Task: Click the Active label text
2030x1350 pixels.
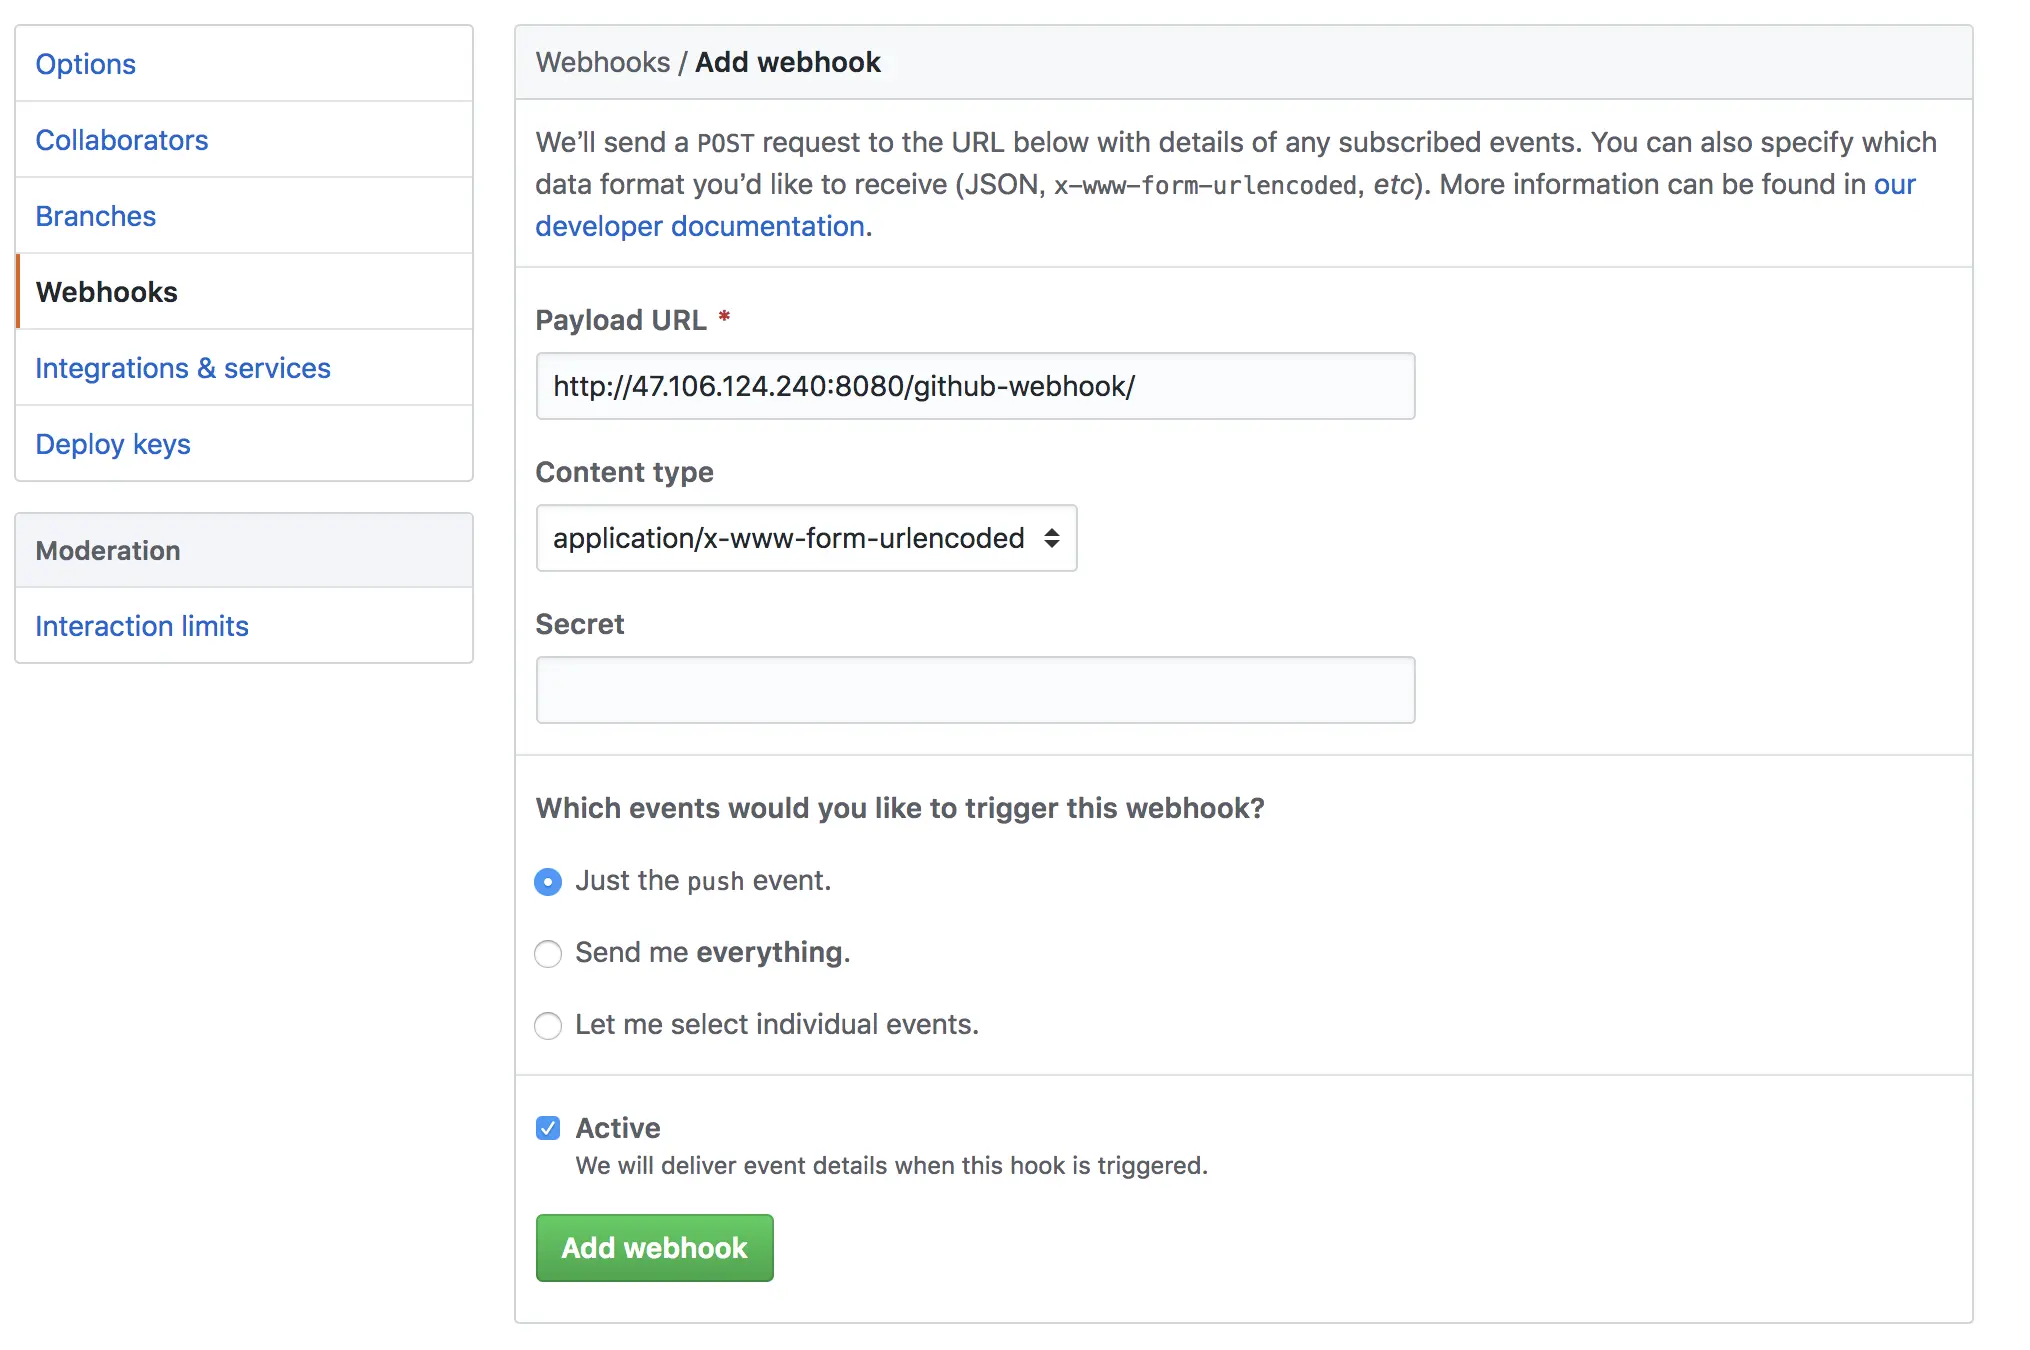Action: tap(618, 1128)
